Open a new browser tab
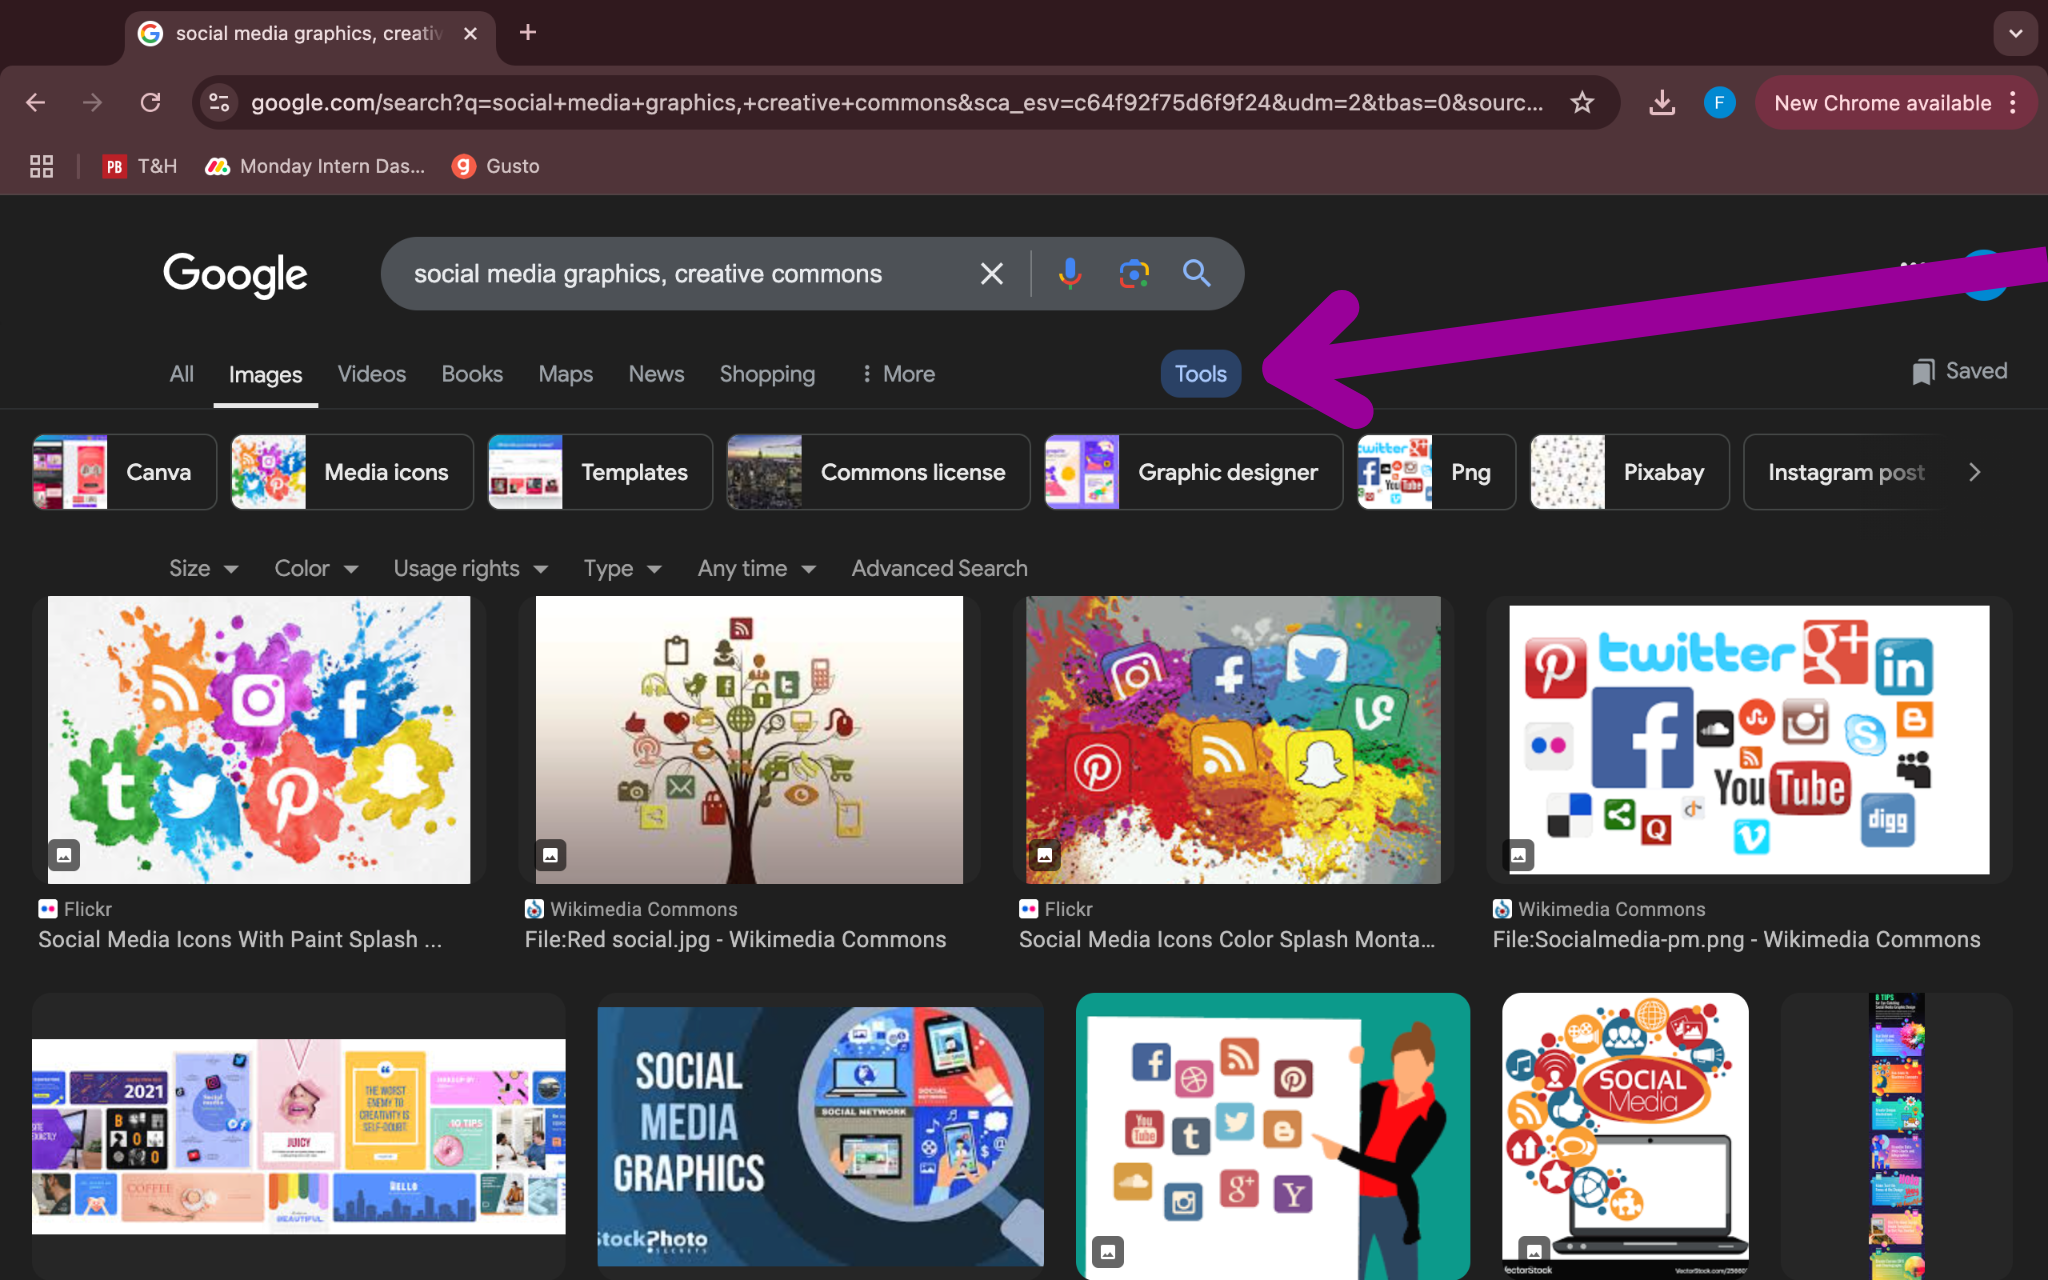This screenshot has height=1280, width=2048. pos(528,33)
